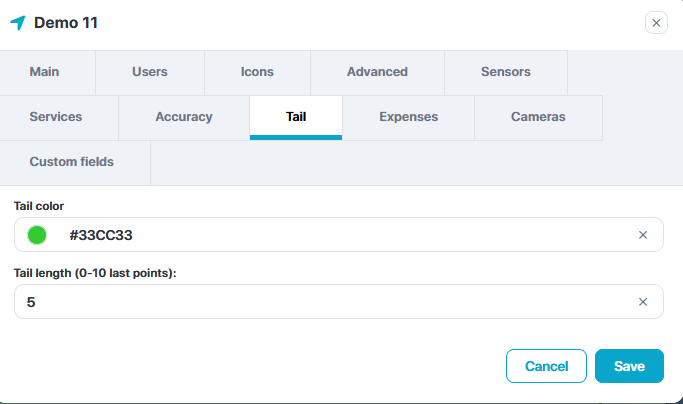Close the Demo 11 dialog
This screenshot has width=683, height=404.
pos(656,23)
